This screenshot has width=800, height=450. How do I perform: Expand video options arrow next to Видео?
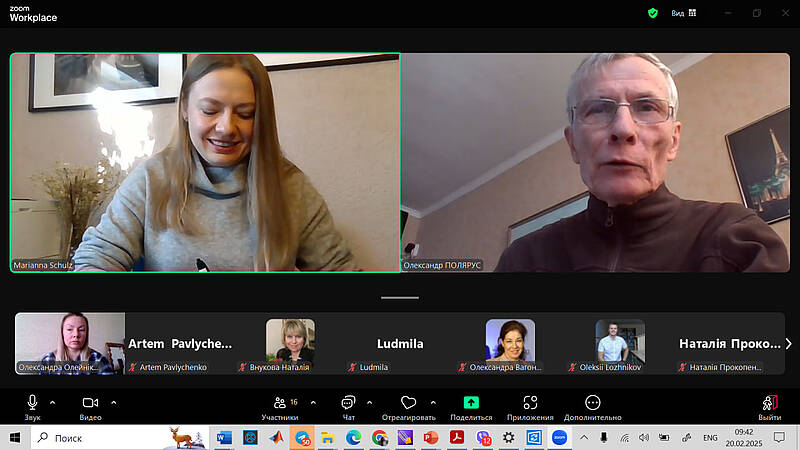(114, 402)
